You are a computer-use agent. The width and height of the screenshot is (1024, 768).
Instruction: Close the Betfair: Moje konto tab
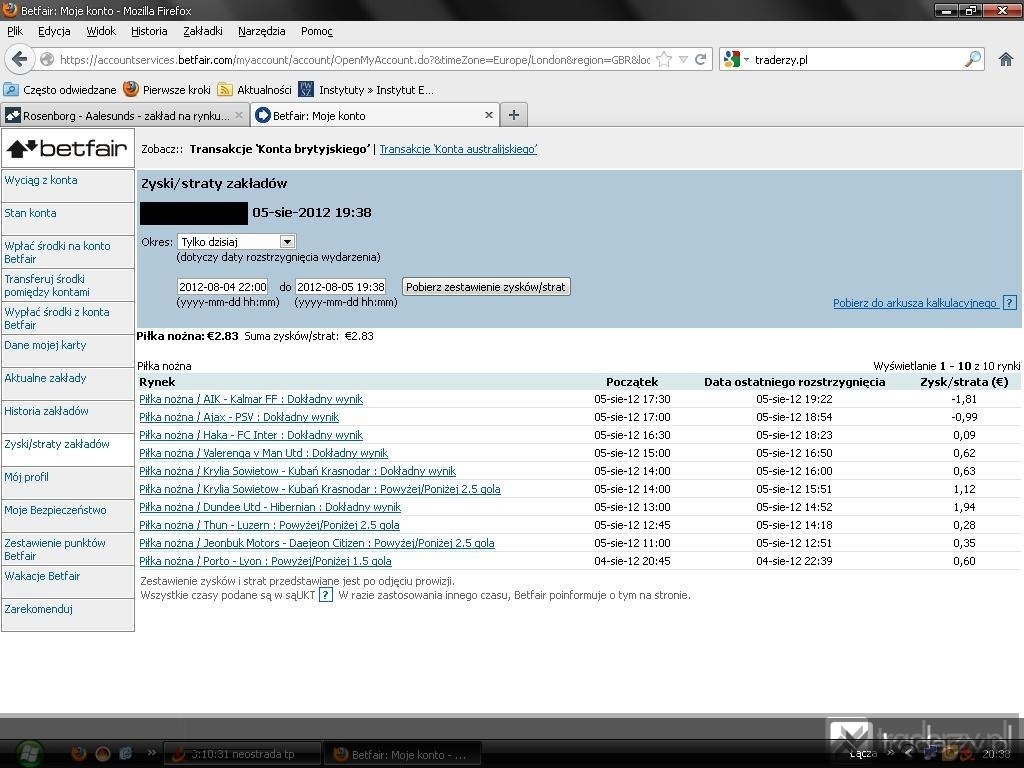(x=488, y=115)
